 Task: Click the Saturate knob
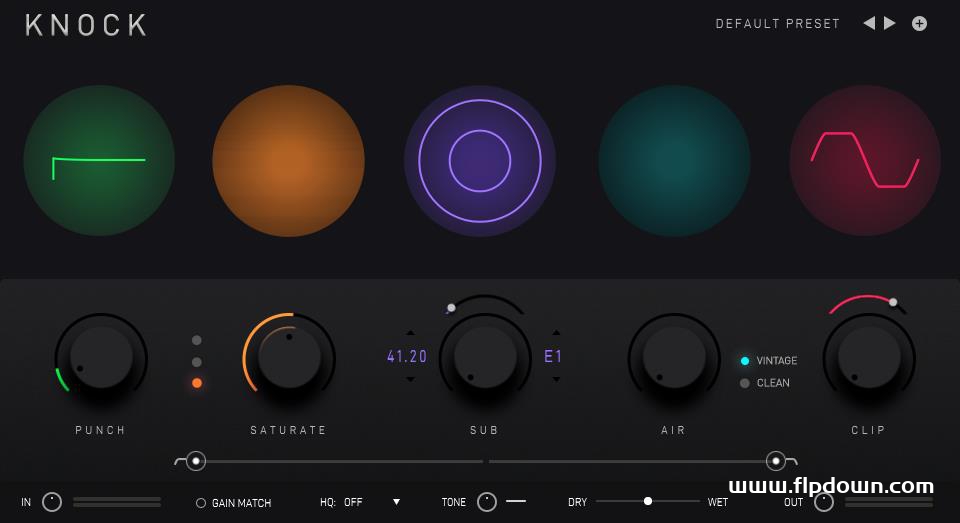[x=289, y=358]
